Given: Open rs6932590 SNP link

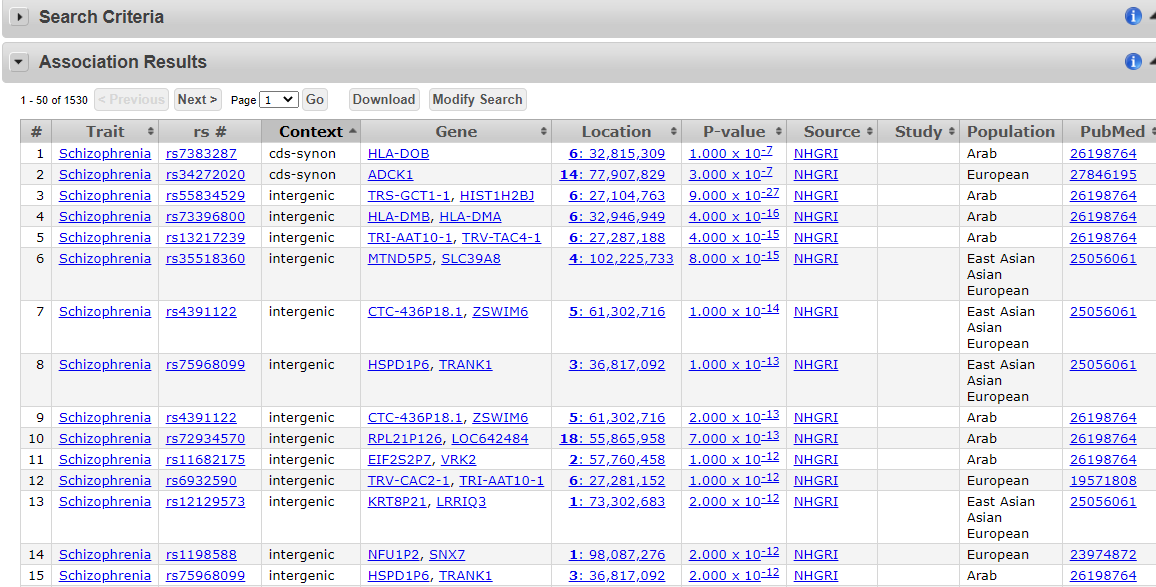Looking at the screenshot, I should click(201, 480).
